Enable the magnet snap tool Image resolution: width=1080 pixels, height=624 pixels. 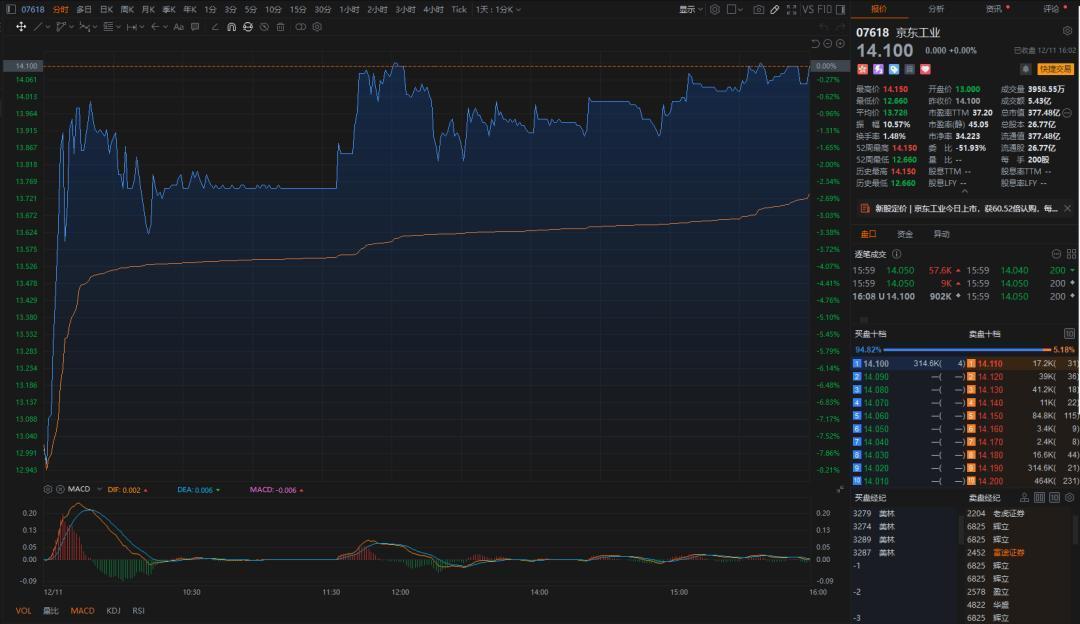231,27
